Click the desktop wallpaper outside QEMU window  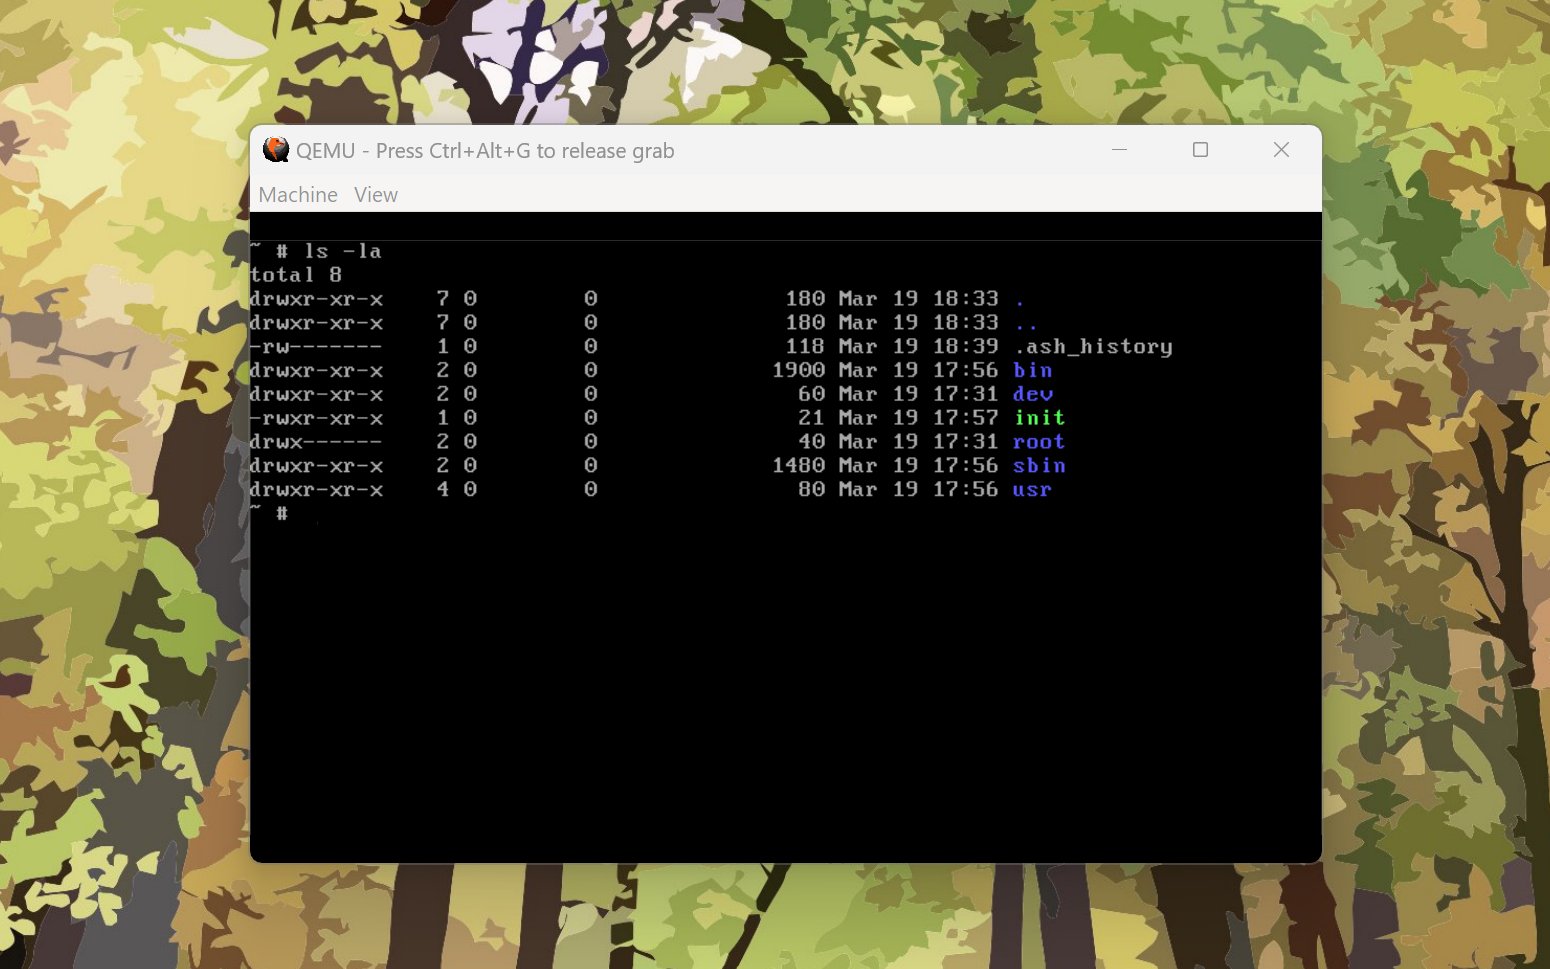[x=120, y=500]
